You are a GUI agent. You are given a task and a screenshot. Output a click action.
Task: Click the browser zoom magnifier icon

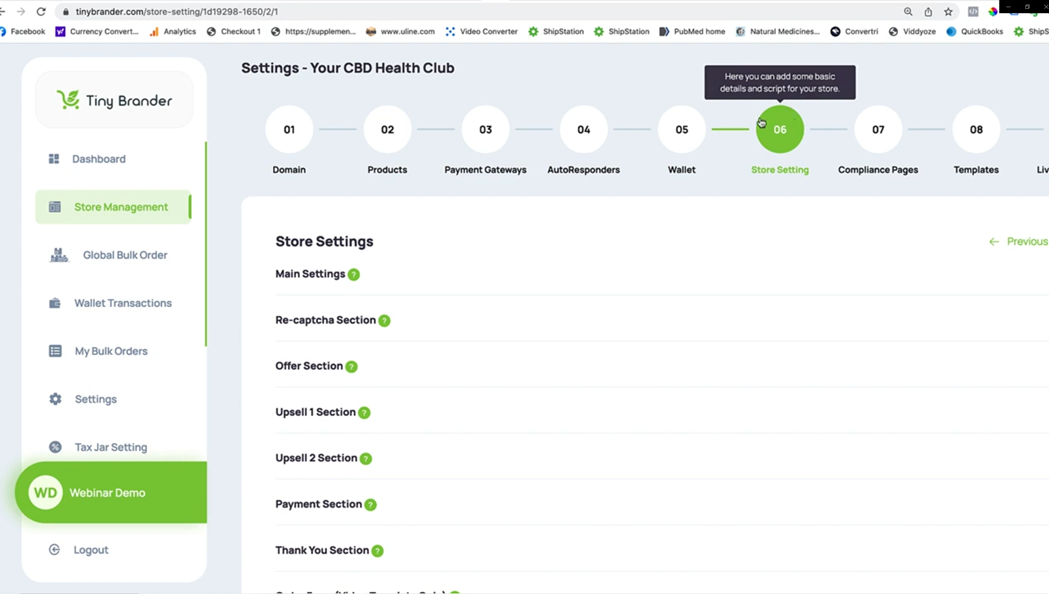click(908, 11)
